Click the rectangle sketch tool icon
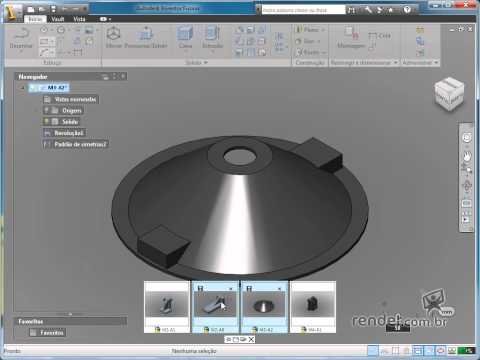480x360 pixels. (x=44, y=41)
